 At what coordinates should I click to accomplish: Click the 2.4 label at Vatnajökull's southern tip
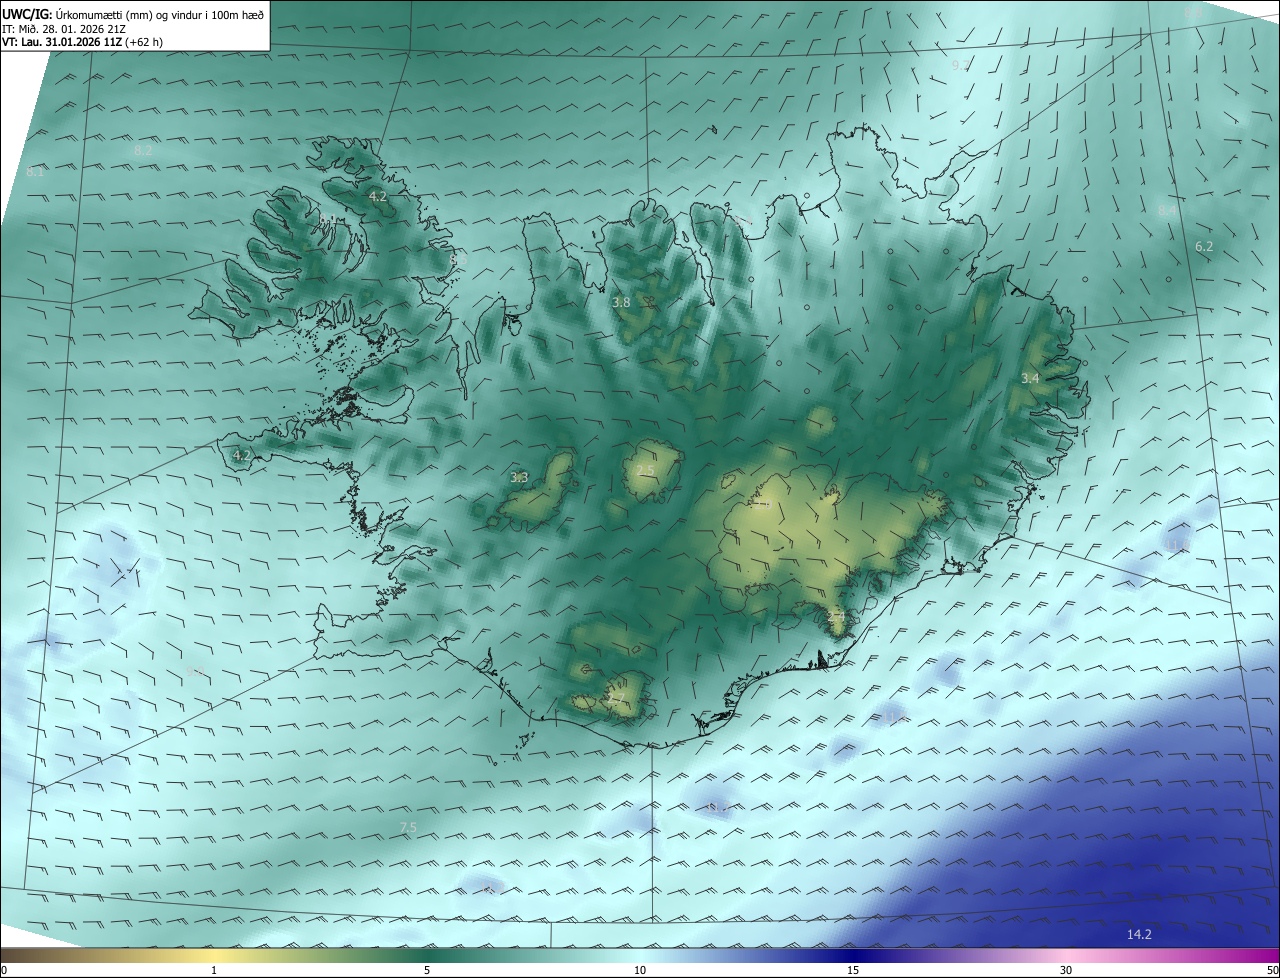click(x=836, y=617)
